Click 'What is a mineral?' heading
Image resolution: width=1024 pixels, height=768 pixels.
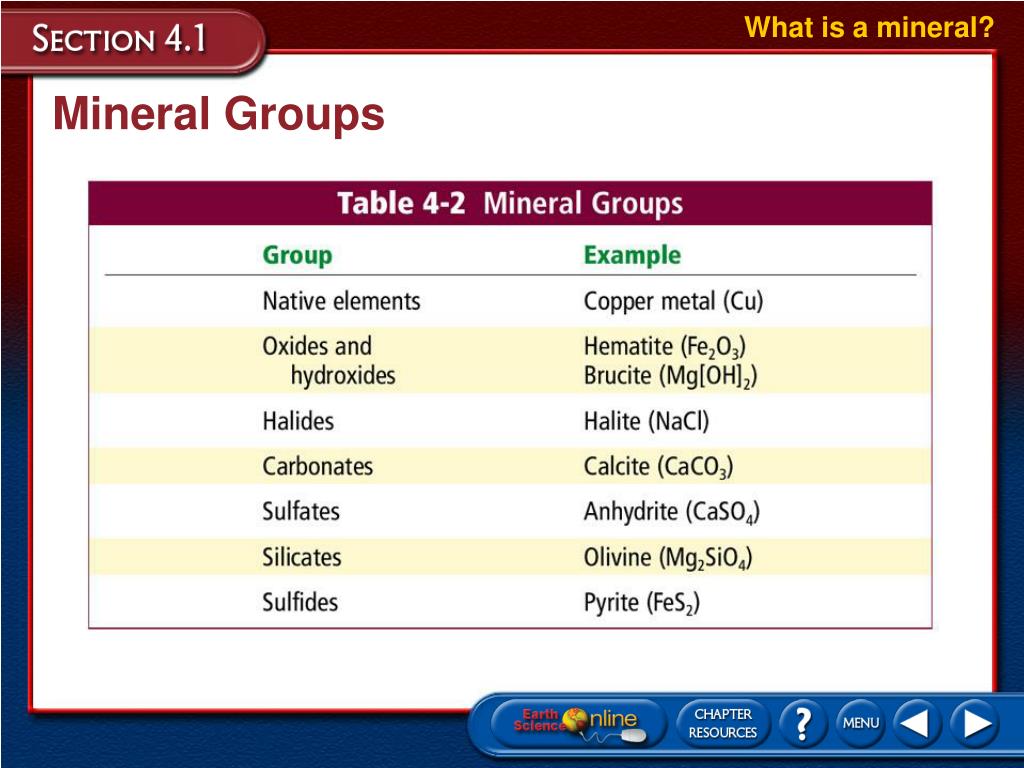tap(869, 27)
